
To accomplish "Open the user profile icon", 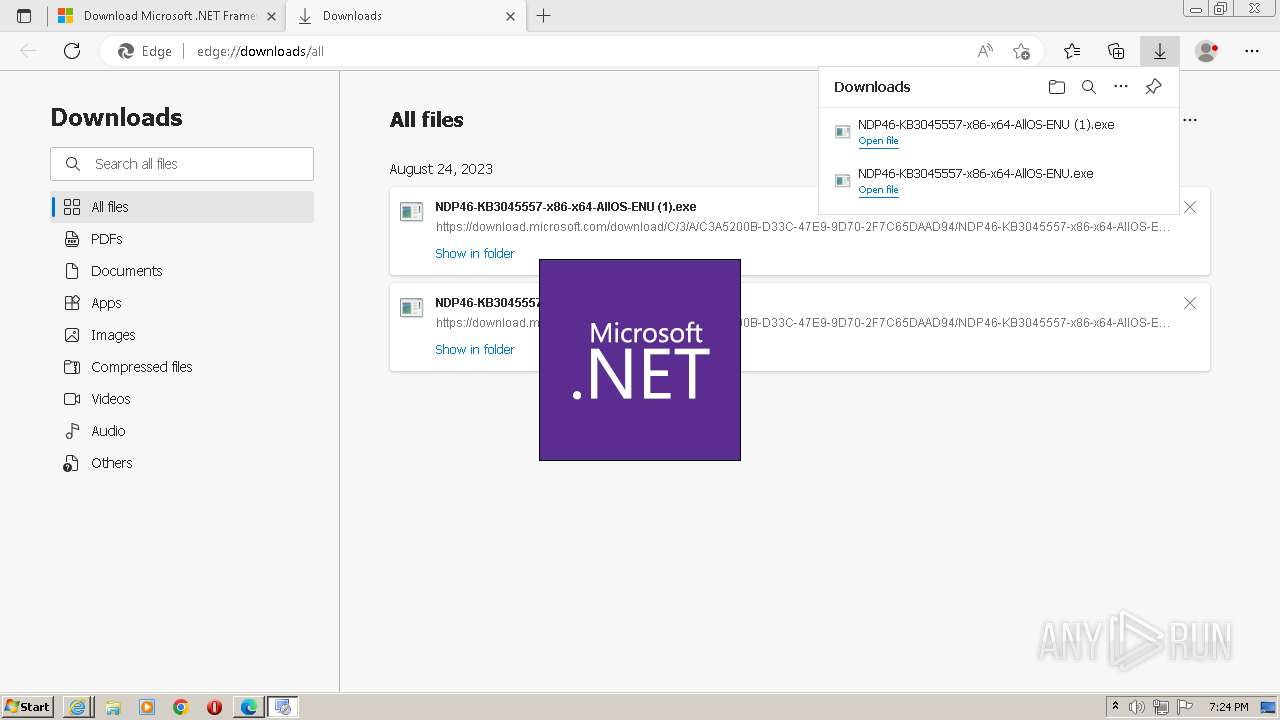I will point(1207,51).
